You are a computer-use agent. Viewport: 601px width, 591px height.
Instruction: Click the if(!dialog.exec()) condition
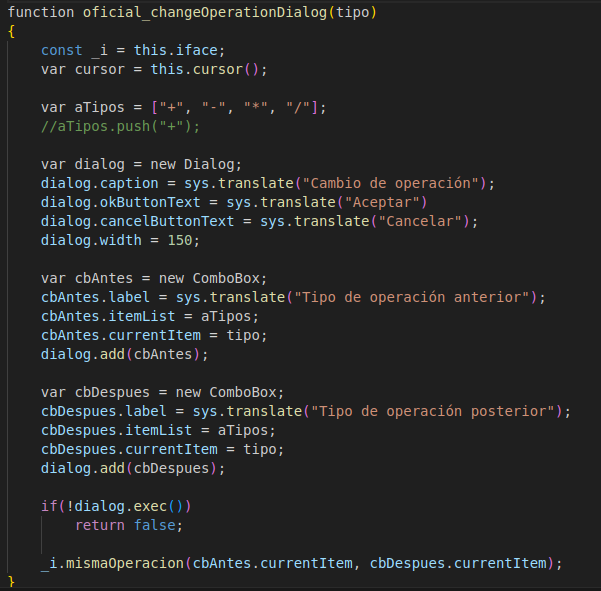116,506
